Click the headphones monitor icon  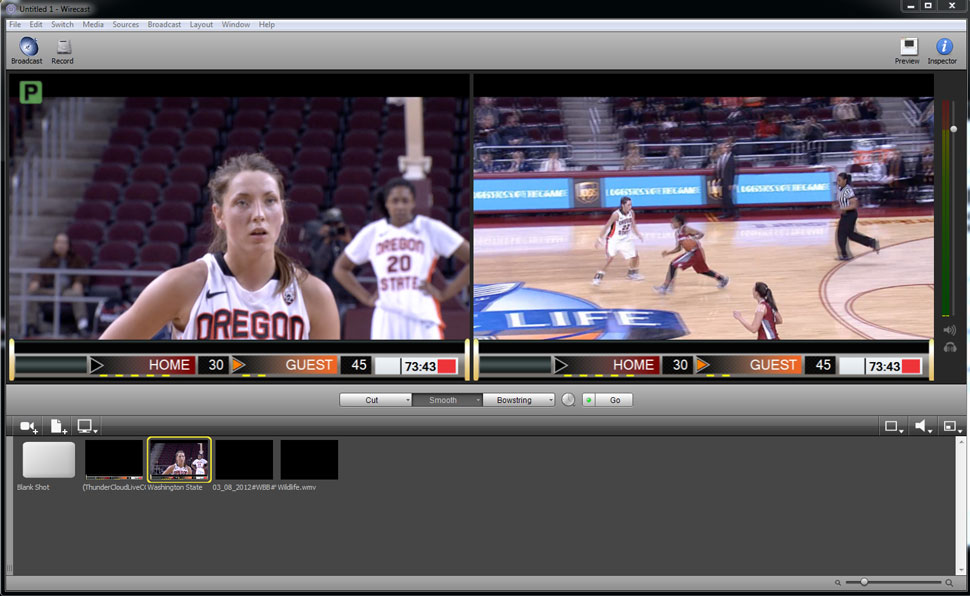click(949, 347)
